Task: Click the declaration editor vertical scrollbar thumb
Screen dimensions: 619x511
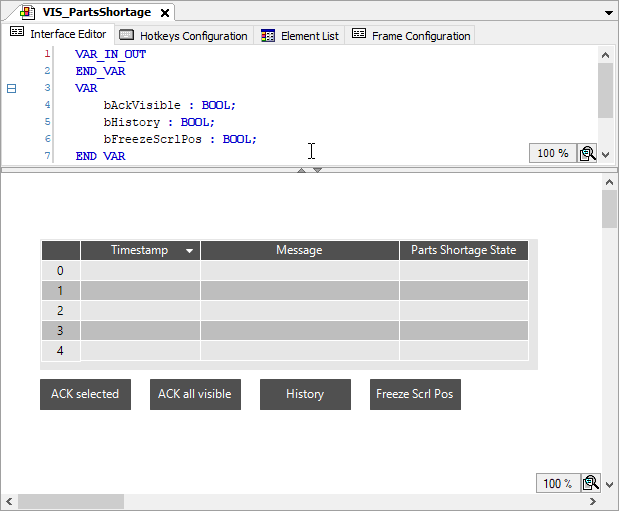Action: tap(605, 90)
